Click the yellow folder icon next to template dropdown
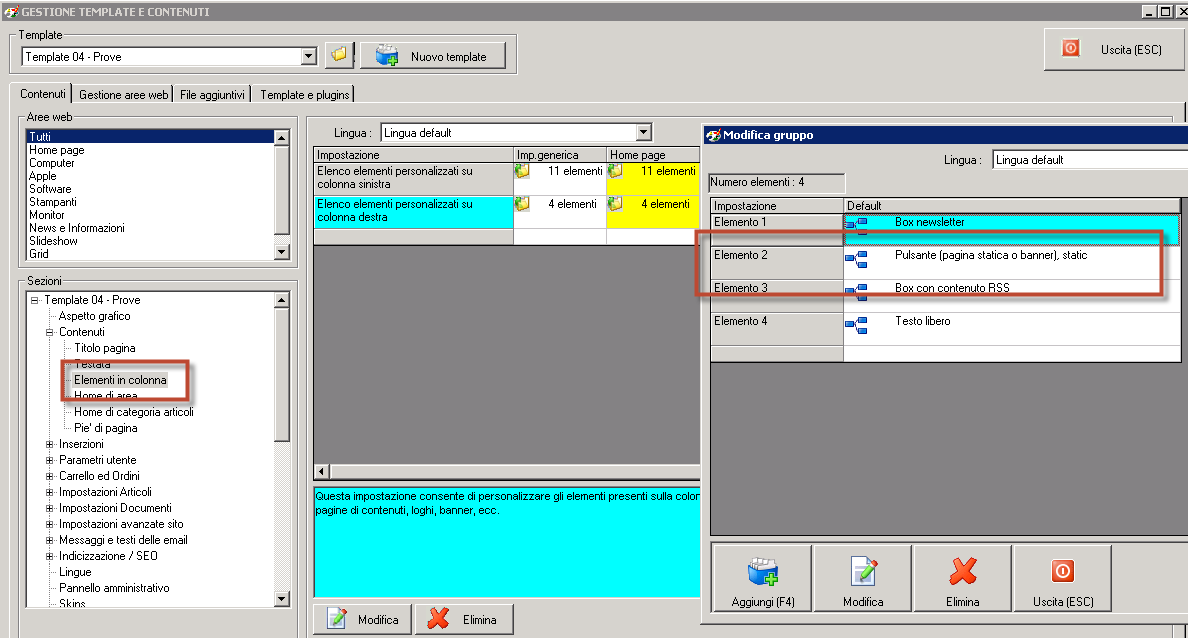 tap(339, 55)
